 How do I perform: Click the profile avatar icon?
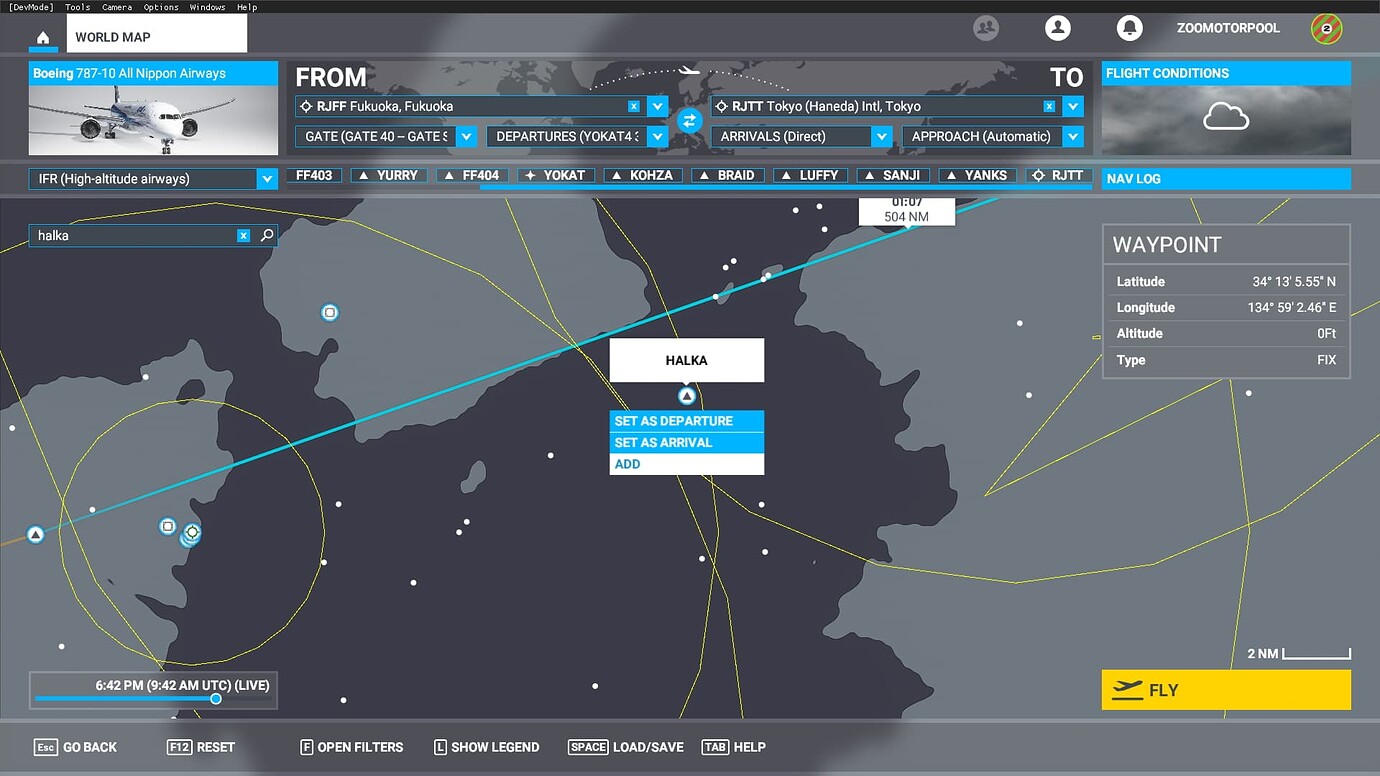point(1058,28)
